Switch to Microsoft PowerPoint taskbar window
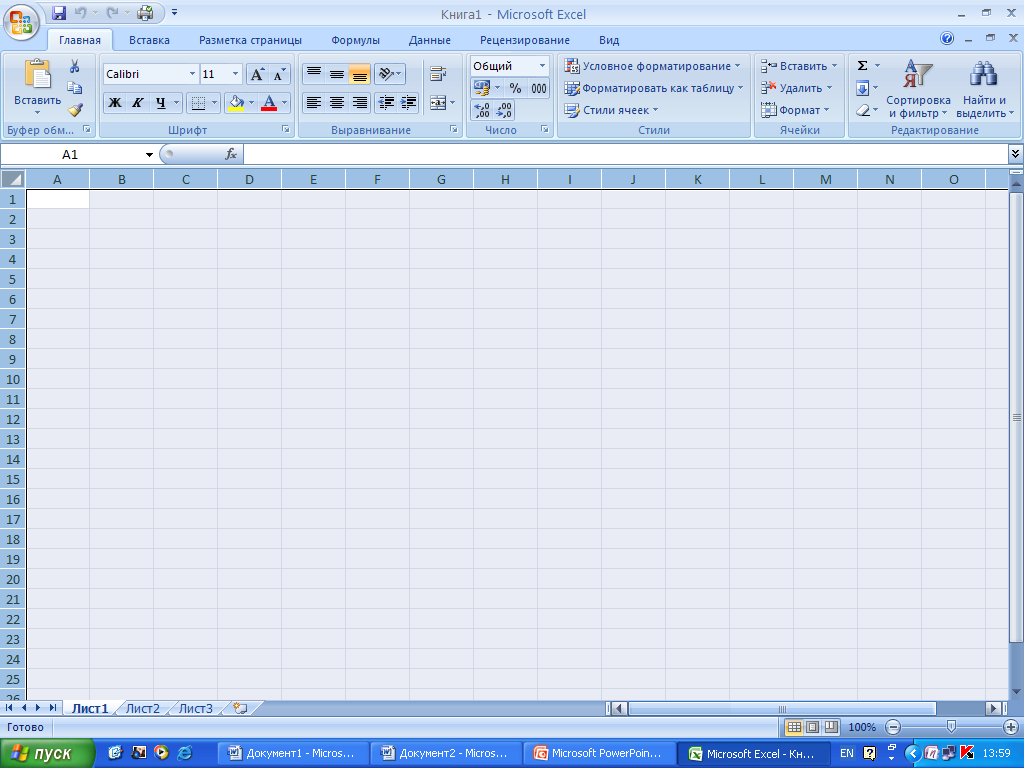Screen dimensions: 1024x768 tap(600, 753)
